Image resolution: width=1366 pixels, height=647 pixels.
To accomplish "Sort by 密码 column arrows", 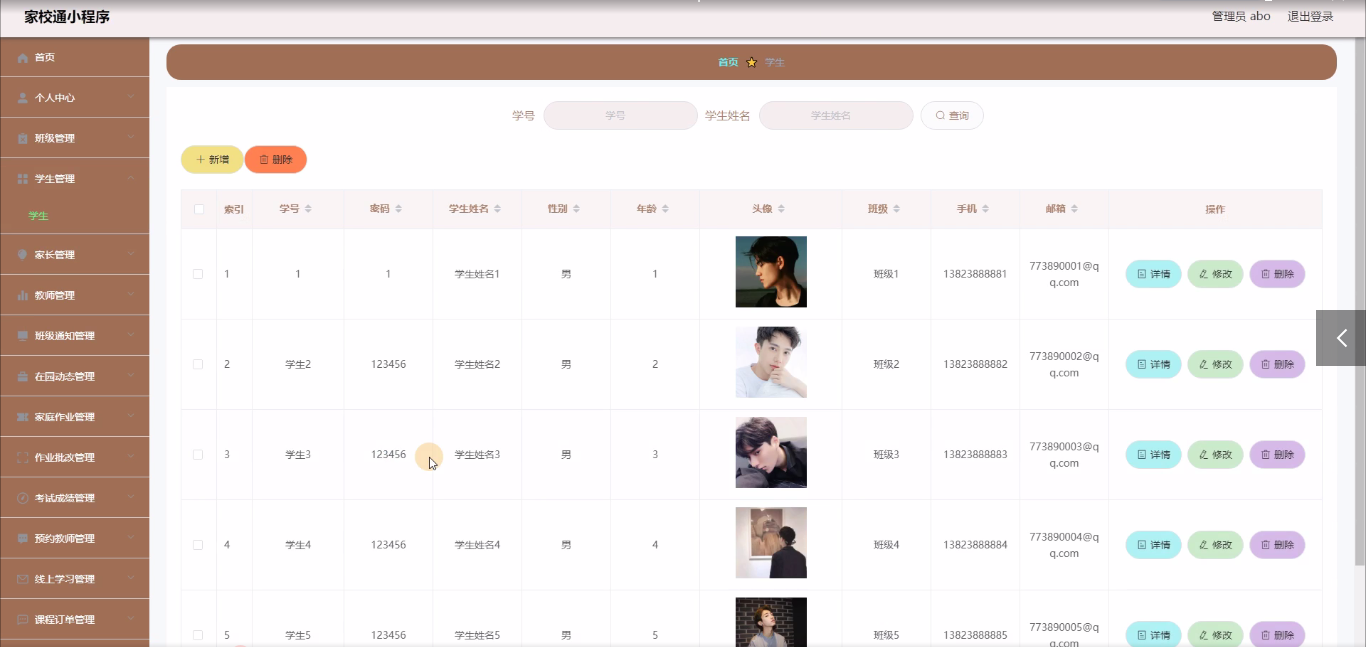I will [x=398, y=209].
